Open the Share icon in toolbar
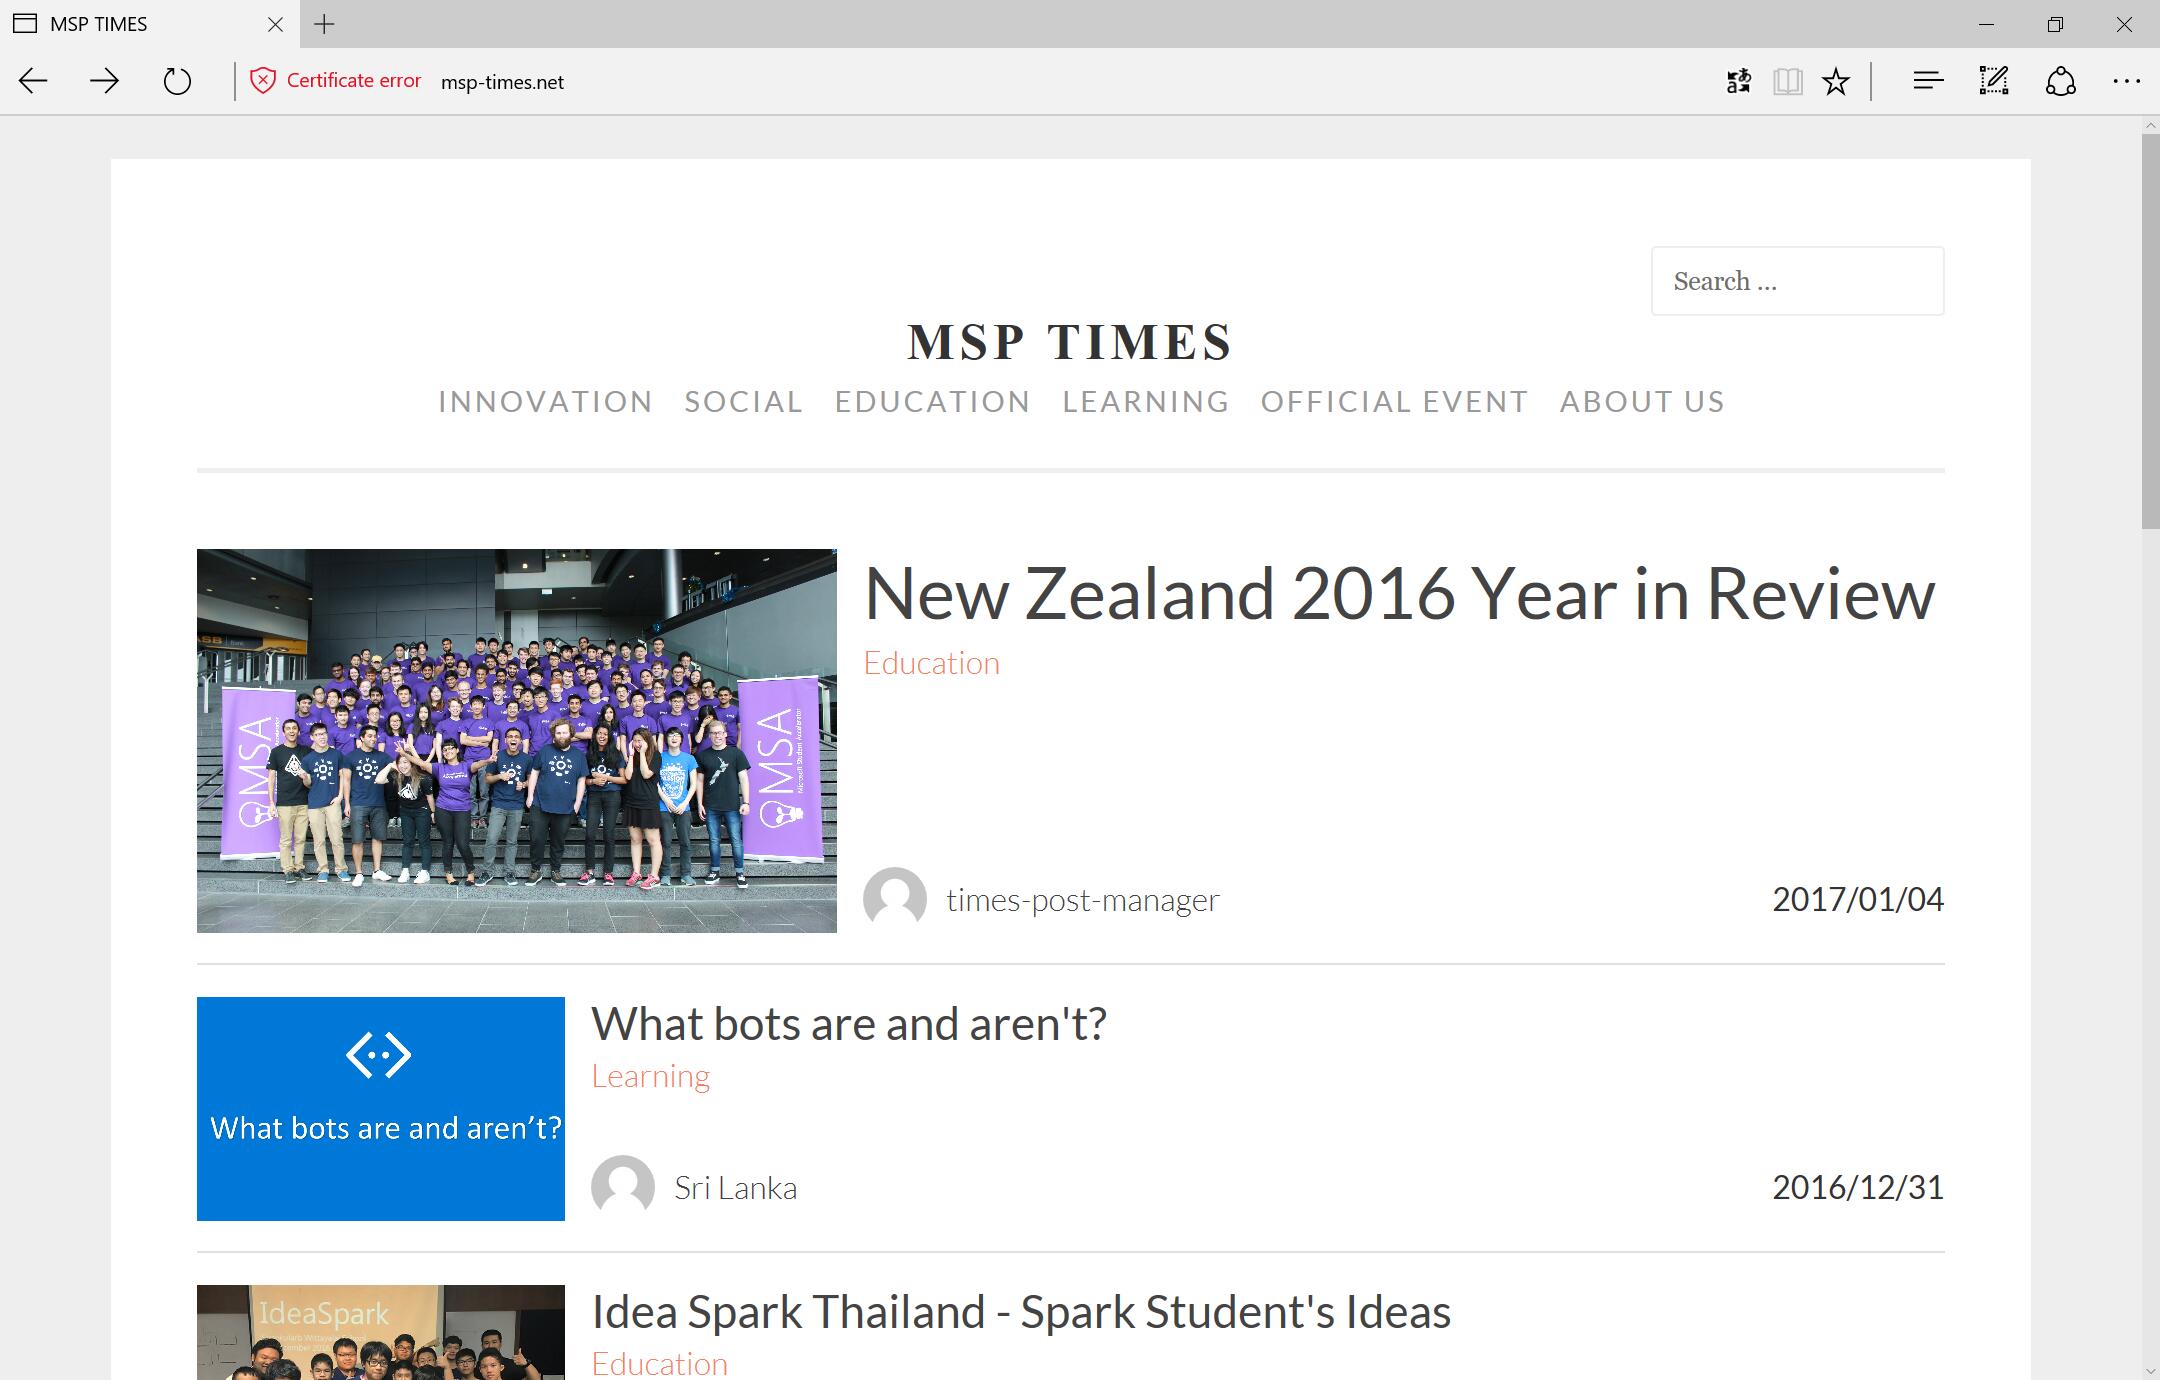The image size is (2160, 1380). [x=2060, y=81]
